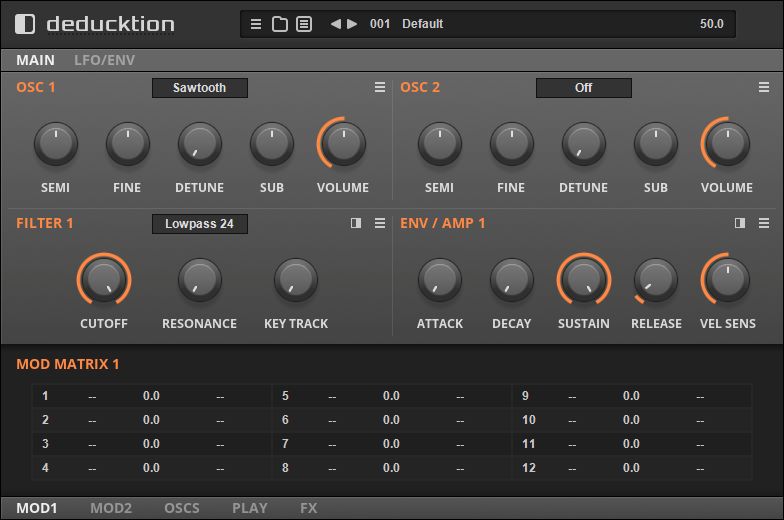This screenshot has width=784, height=520.
Task: Select mod matrix slot 1 destination
Action: (x=220, y=396)
